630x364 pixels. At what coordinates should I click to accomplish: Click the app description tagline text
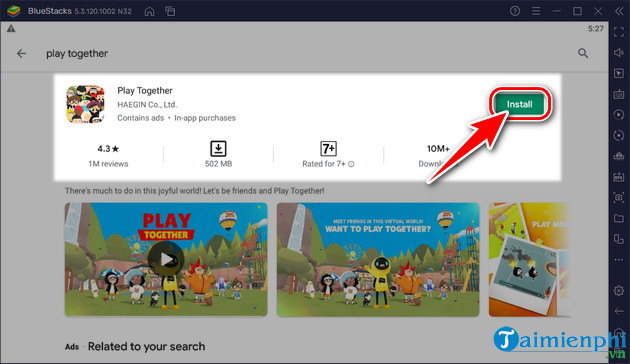[194, 191]
